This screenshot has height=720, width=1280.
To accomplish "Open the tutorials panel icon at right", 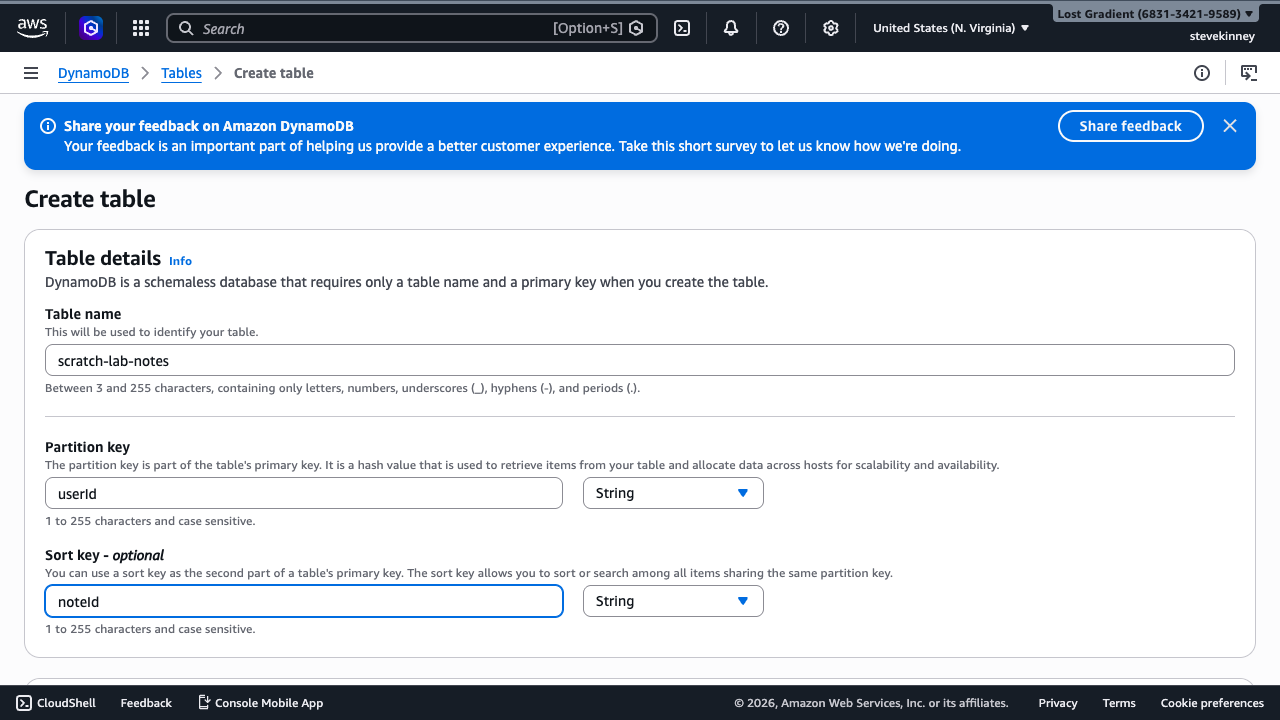I will pos(1249,73).
